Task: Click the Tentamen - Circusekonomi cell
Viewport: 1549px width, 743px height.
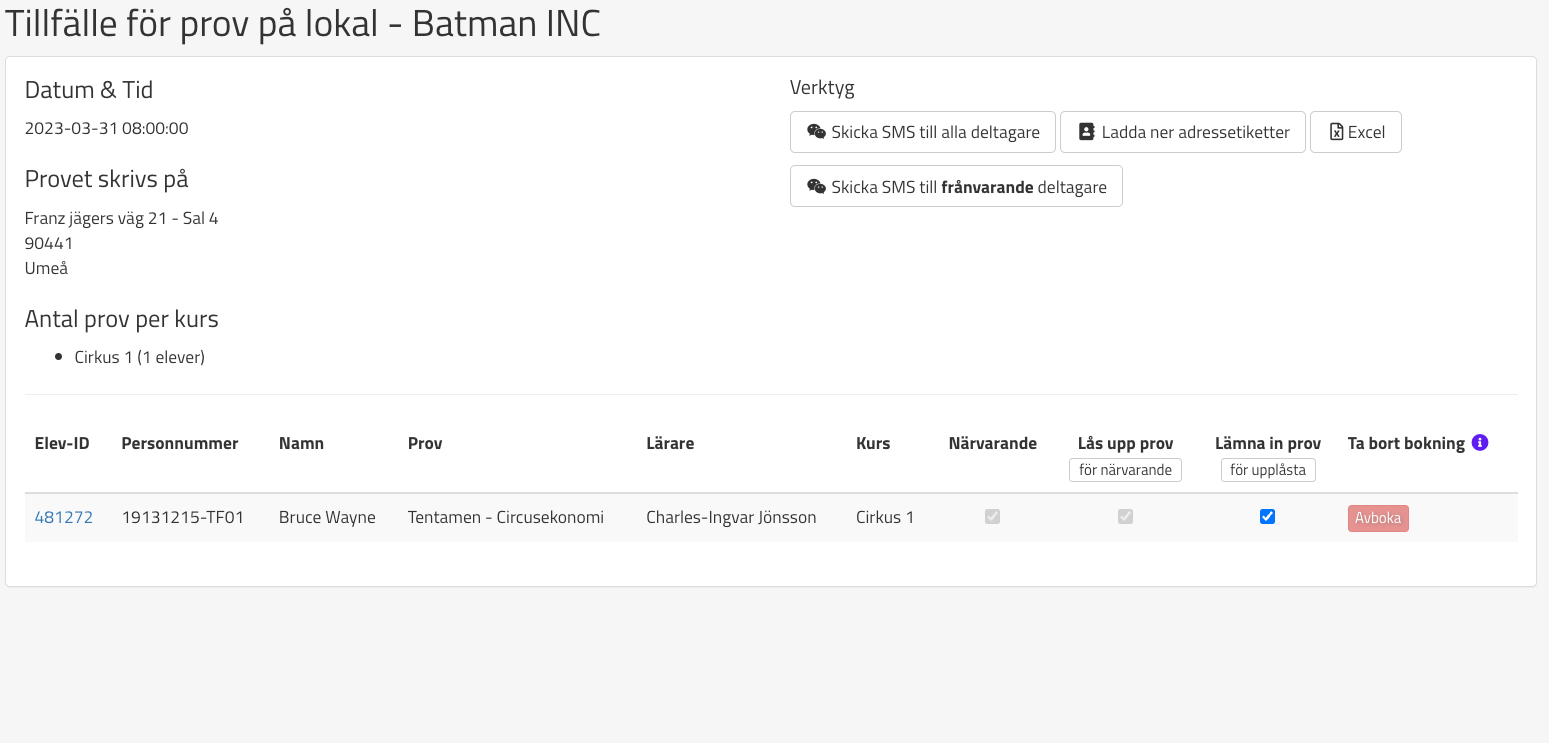Action: point(505,517)
